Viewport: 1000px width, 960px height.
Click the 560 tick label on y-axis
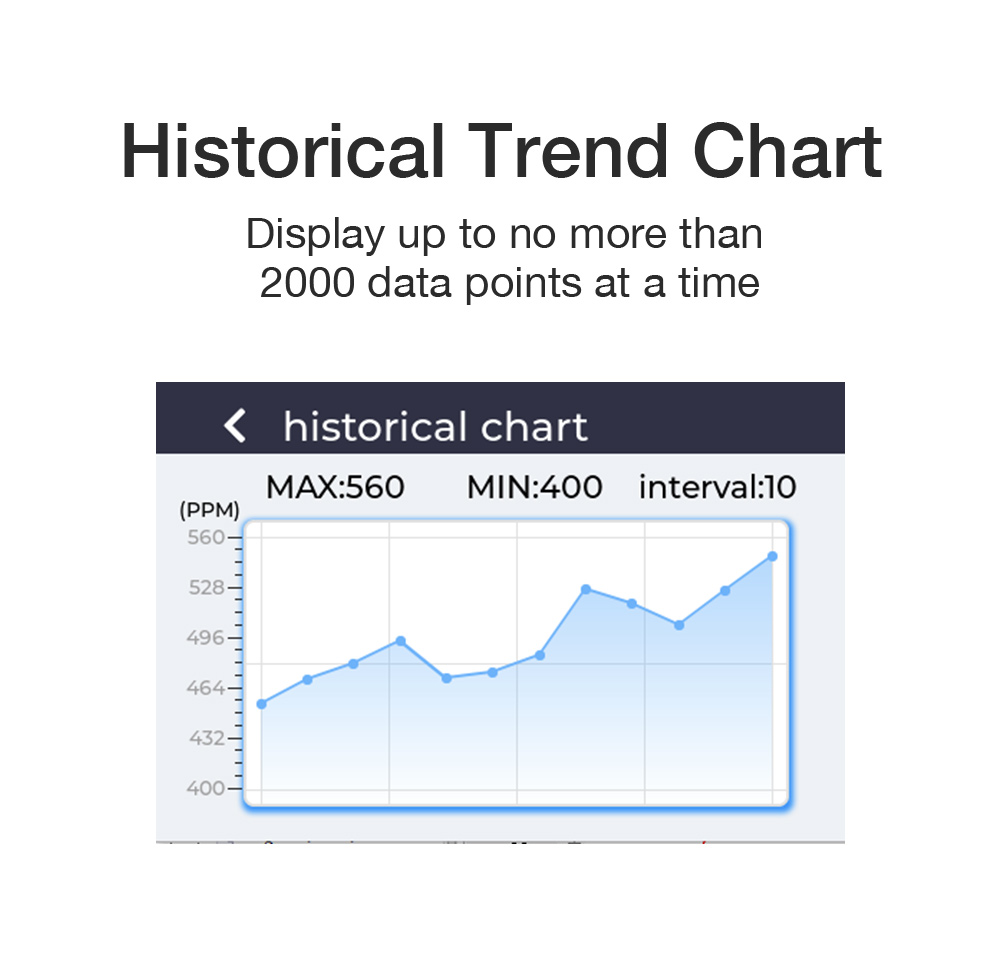click(206, 537)
